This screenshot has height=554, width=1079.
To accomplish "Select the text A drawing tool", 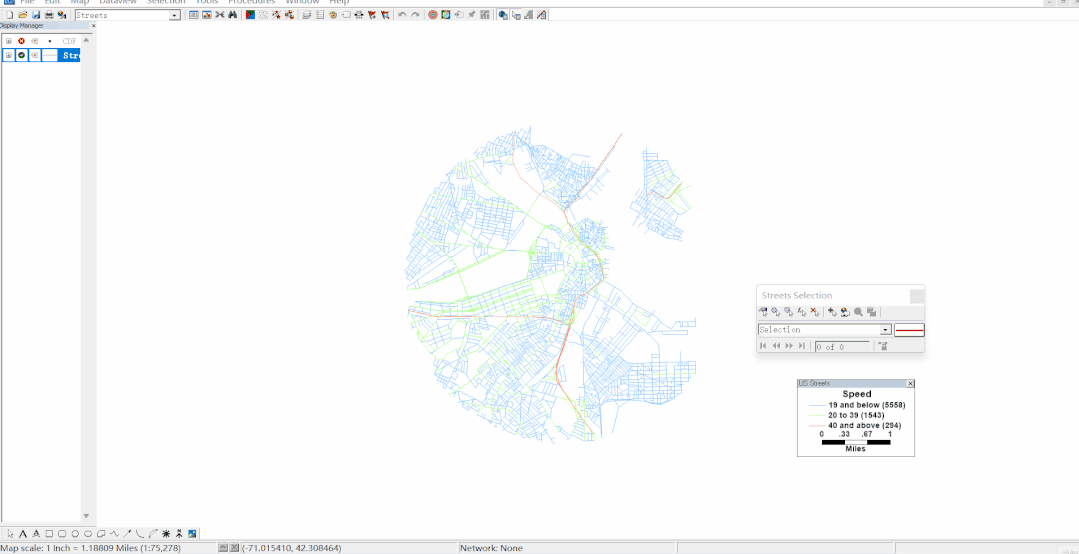I will (x=23, y=533).
